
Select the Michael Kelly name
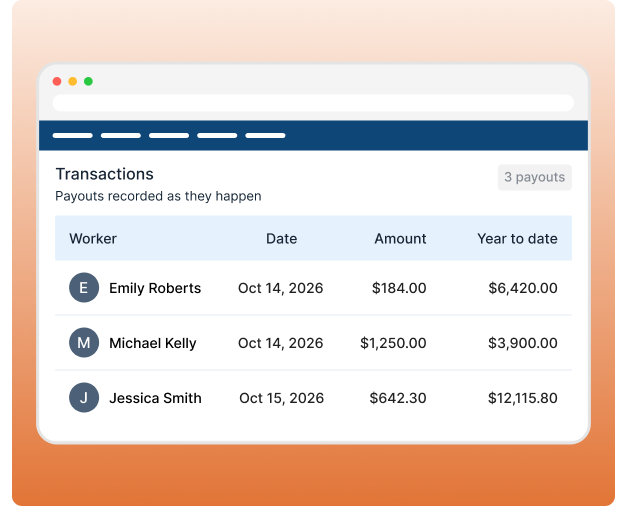pyautogui.click(x=153, y=343)
